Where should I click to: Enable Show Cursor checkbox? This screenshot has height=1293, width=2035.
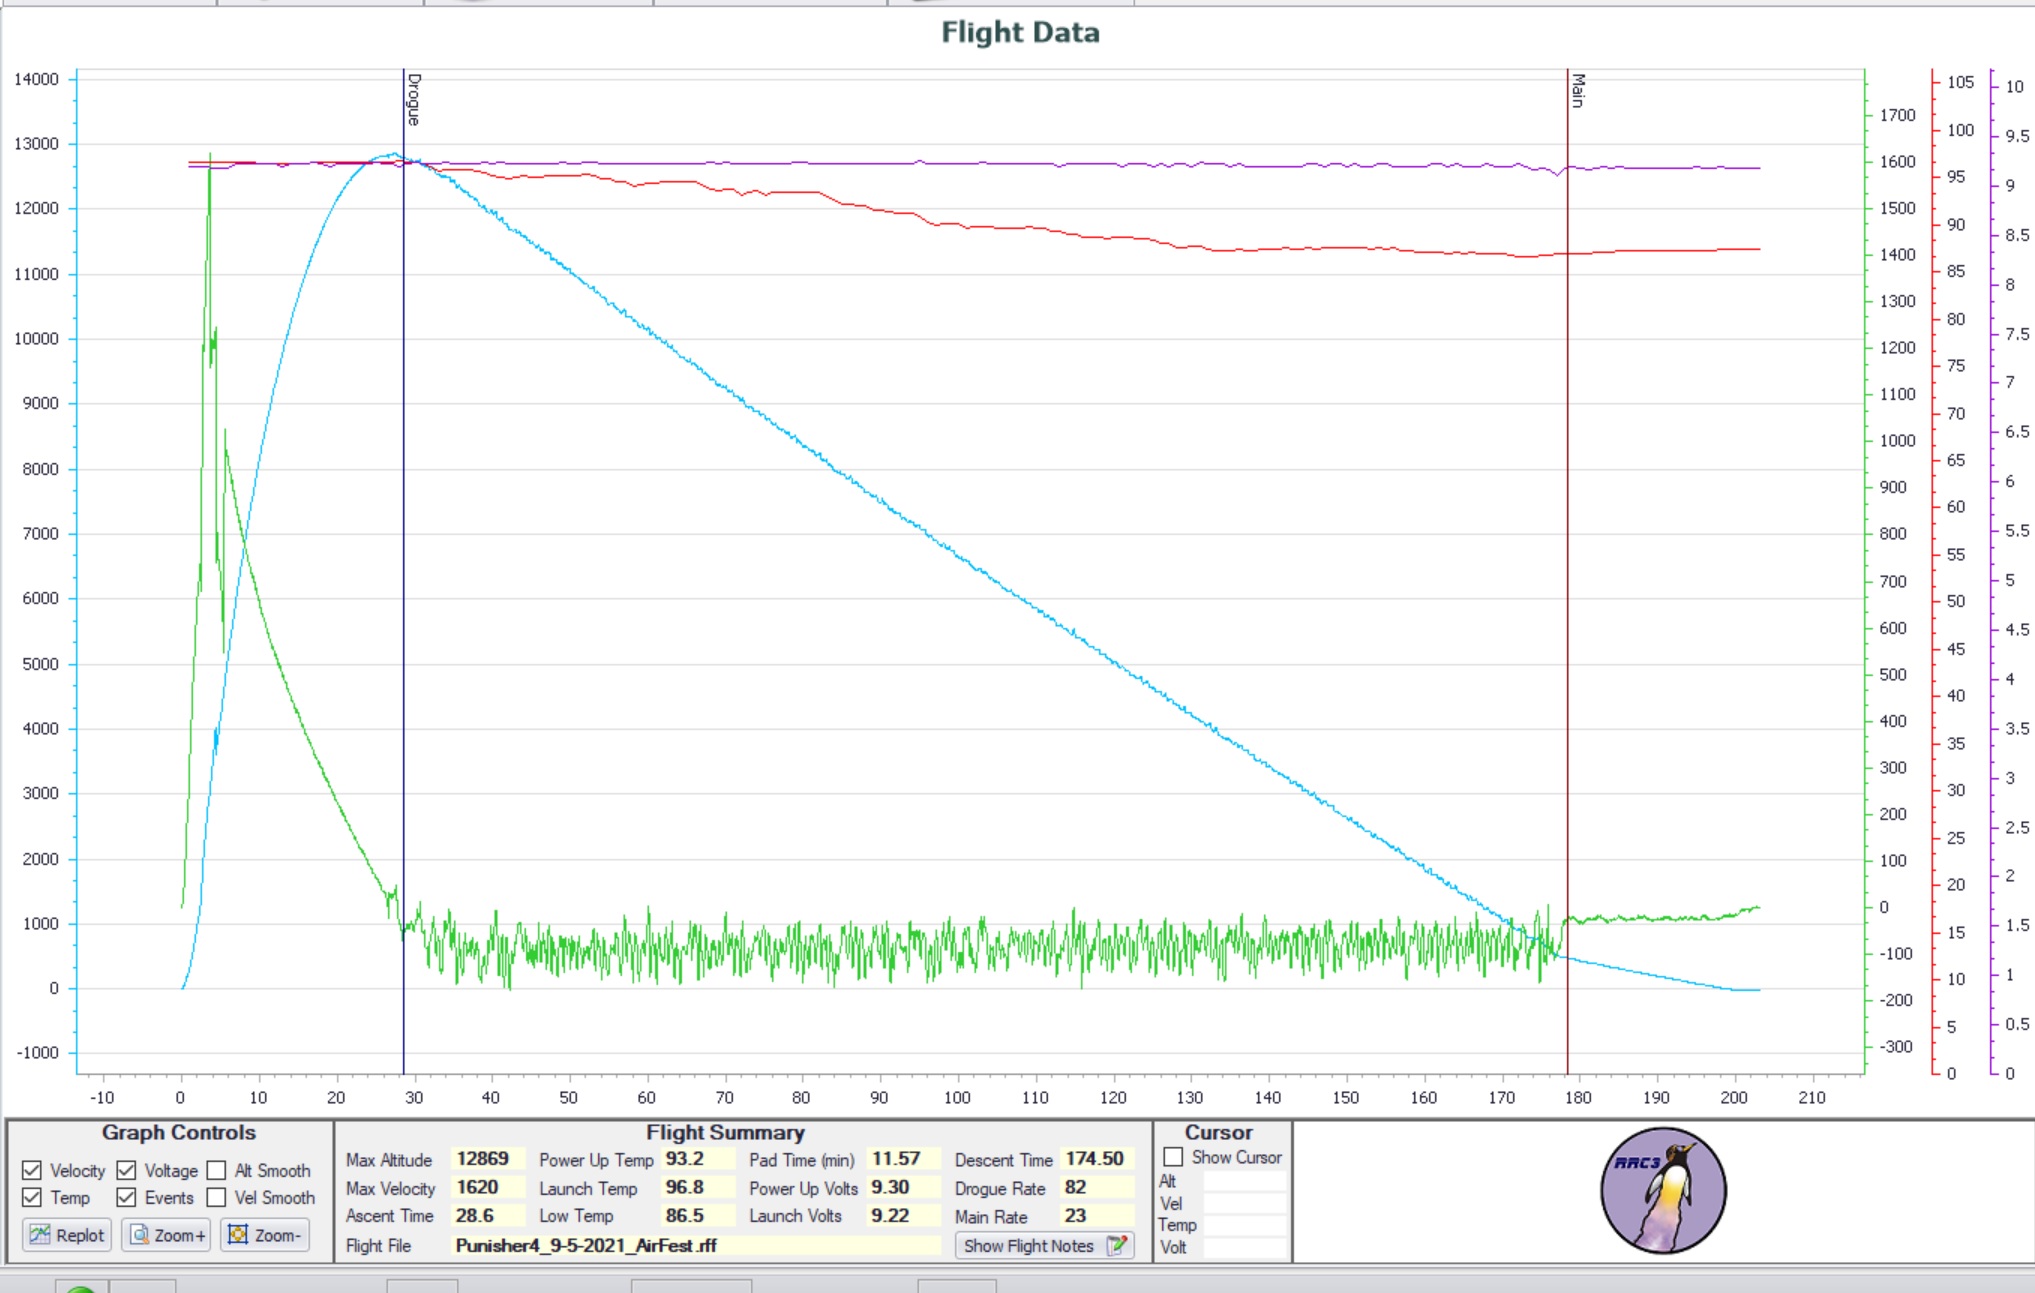click(x=1173, y=1157)
